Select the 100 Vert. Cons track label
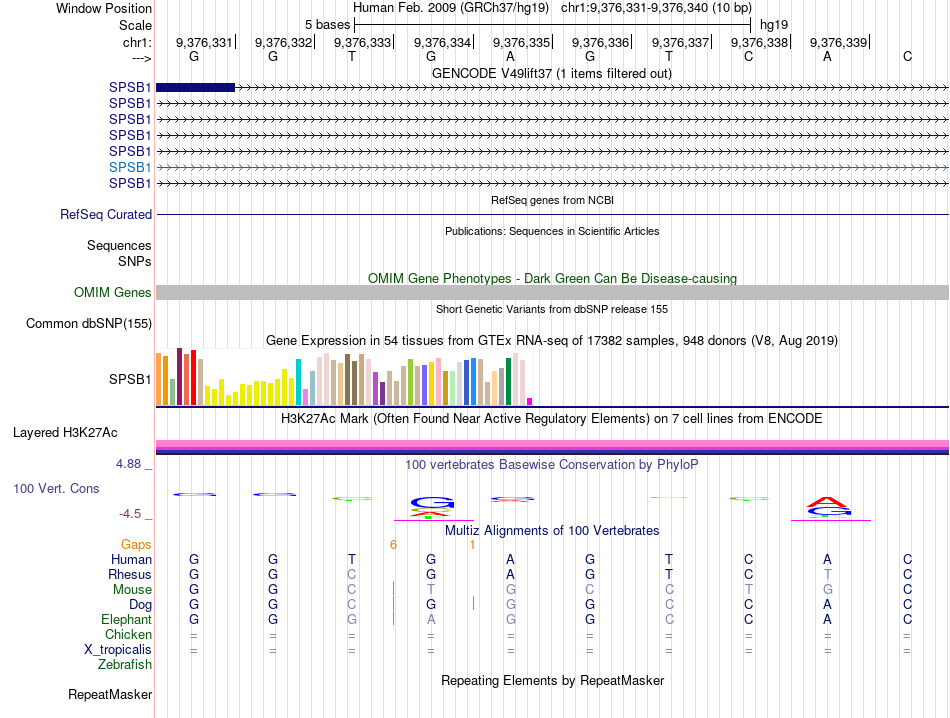Viewport: 950px width, 718px height. tap(56, 488)
